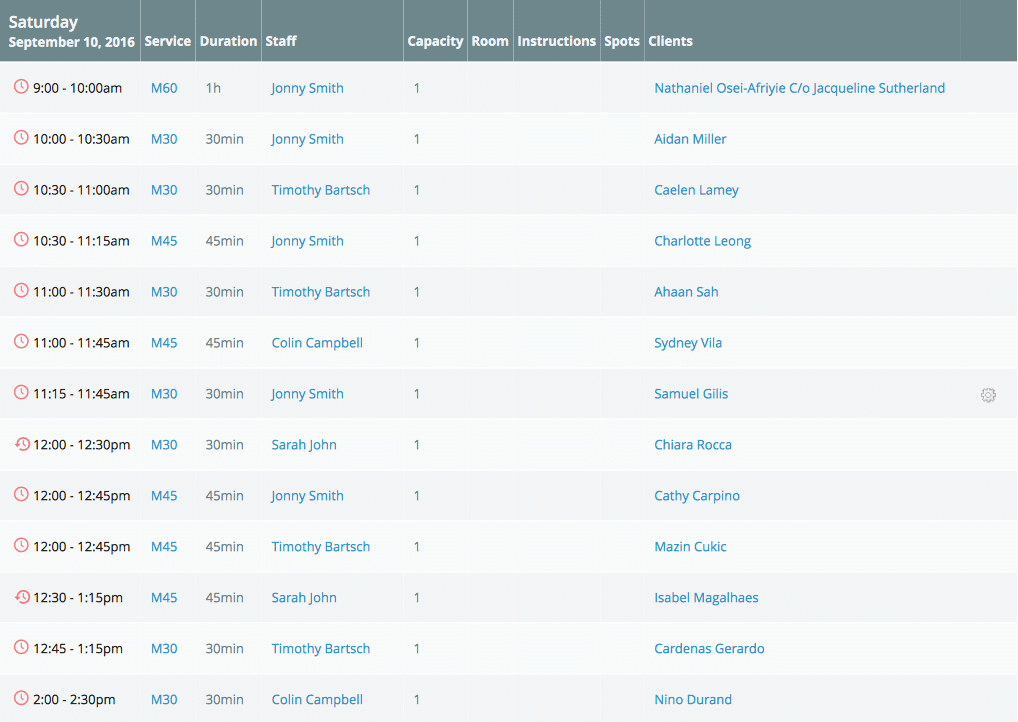Open client Cardenas Gerardo

[709, 649]
